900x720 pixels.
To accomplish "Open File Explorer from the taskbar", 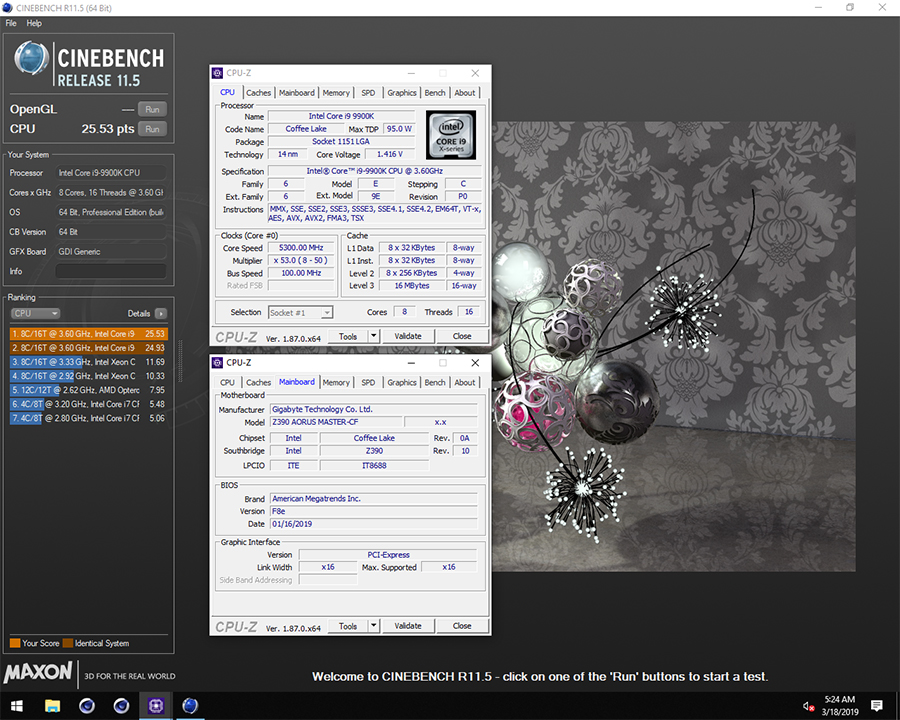I will (x=52, y=706).
